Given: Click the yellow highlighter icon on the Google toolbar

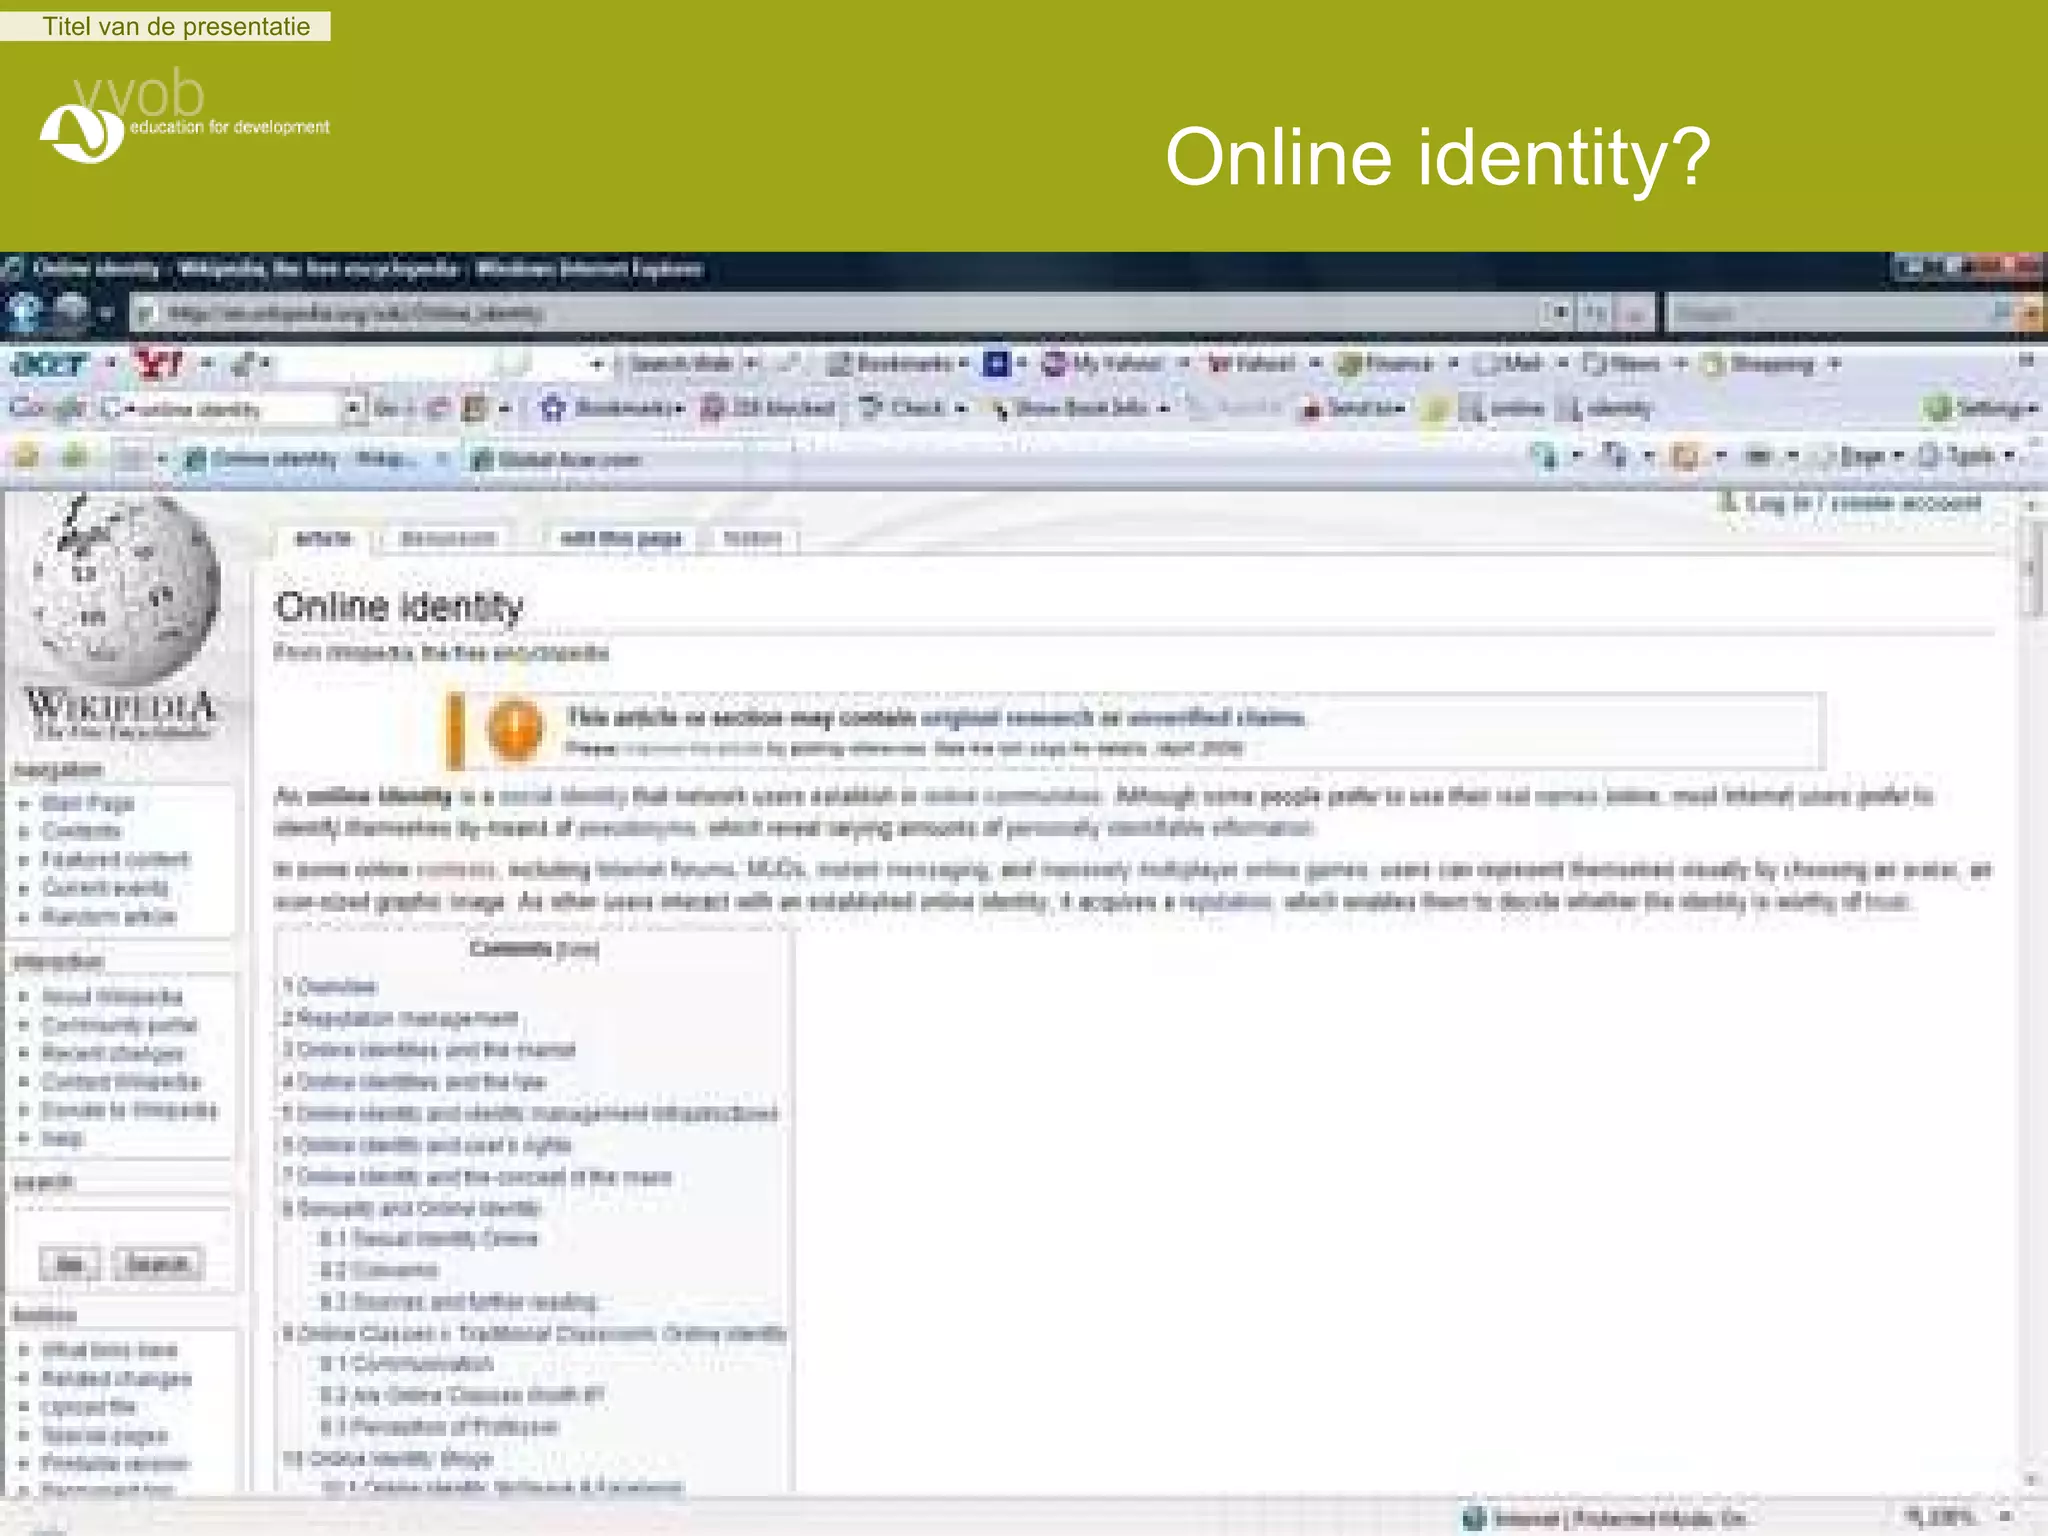Looking at the screenshot, I should 1436,409.
